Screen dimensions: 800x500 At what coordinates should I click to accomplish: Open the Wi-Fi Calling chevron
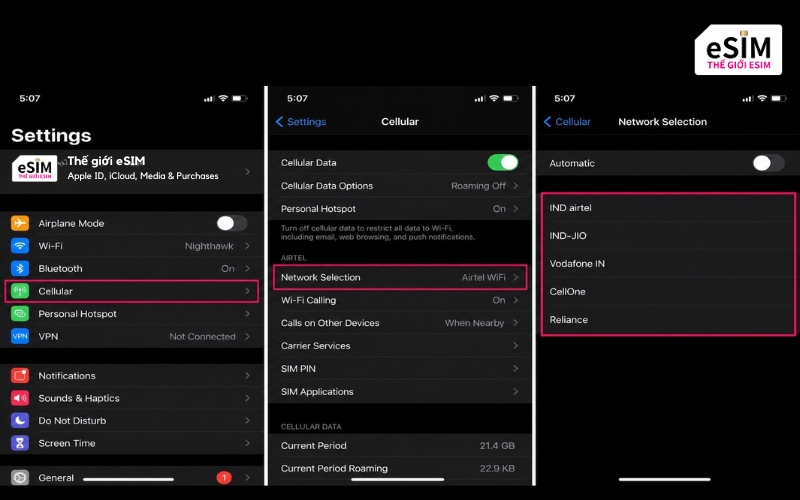[516, 300]
